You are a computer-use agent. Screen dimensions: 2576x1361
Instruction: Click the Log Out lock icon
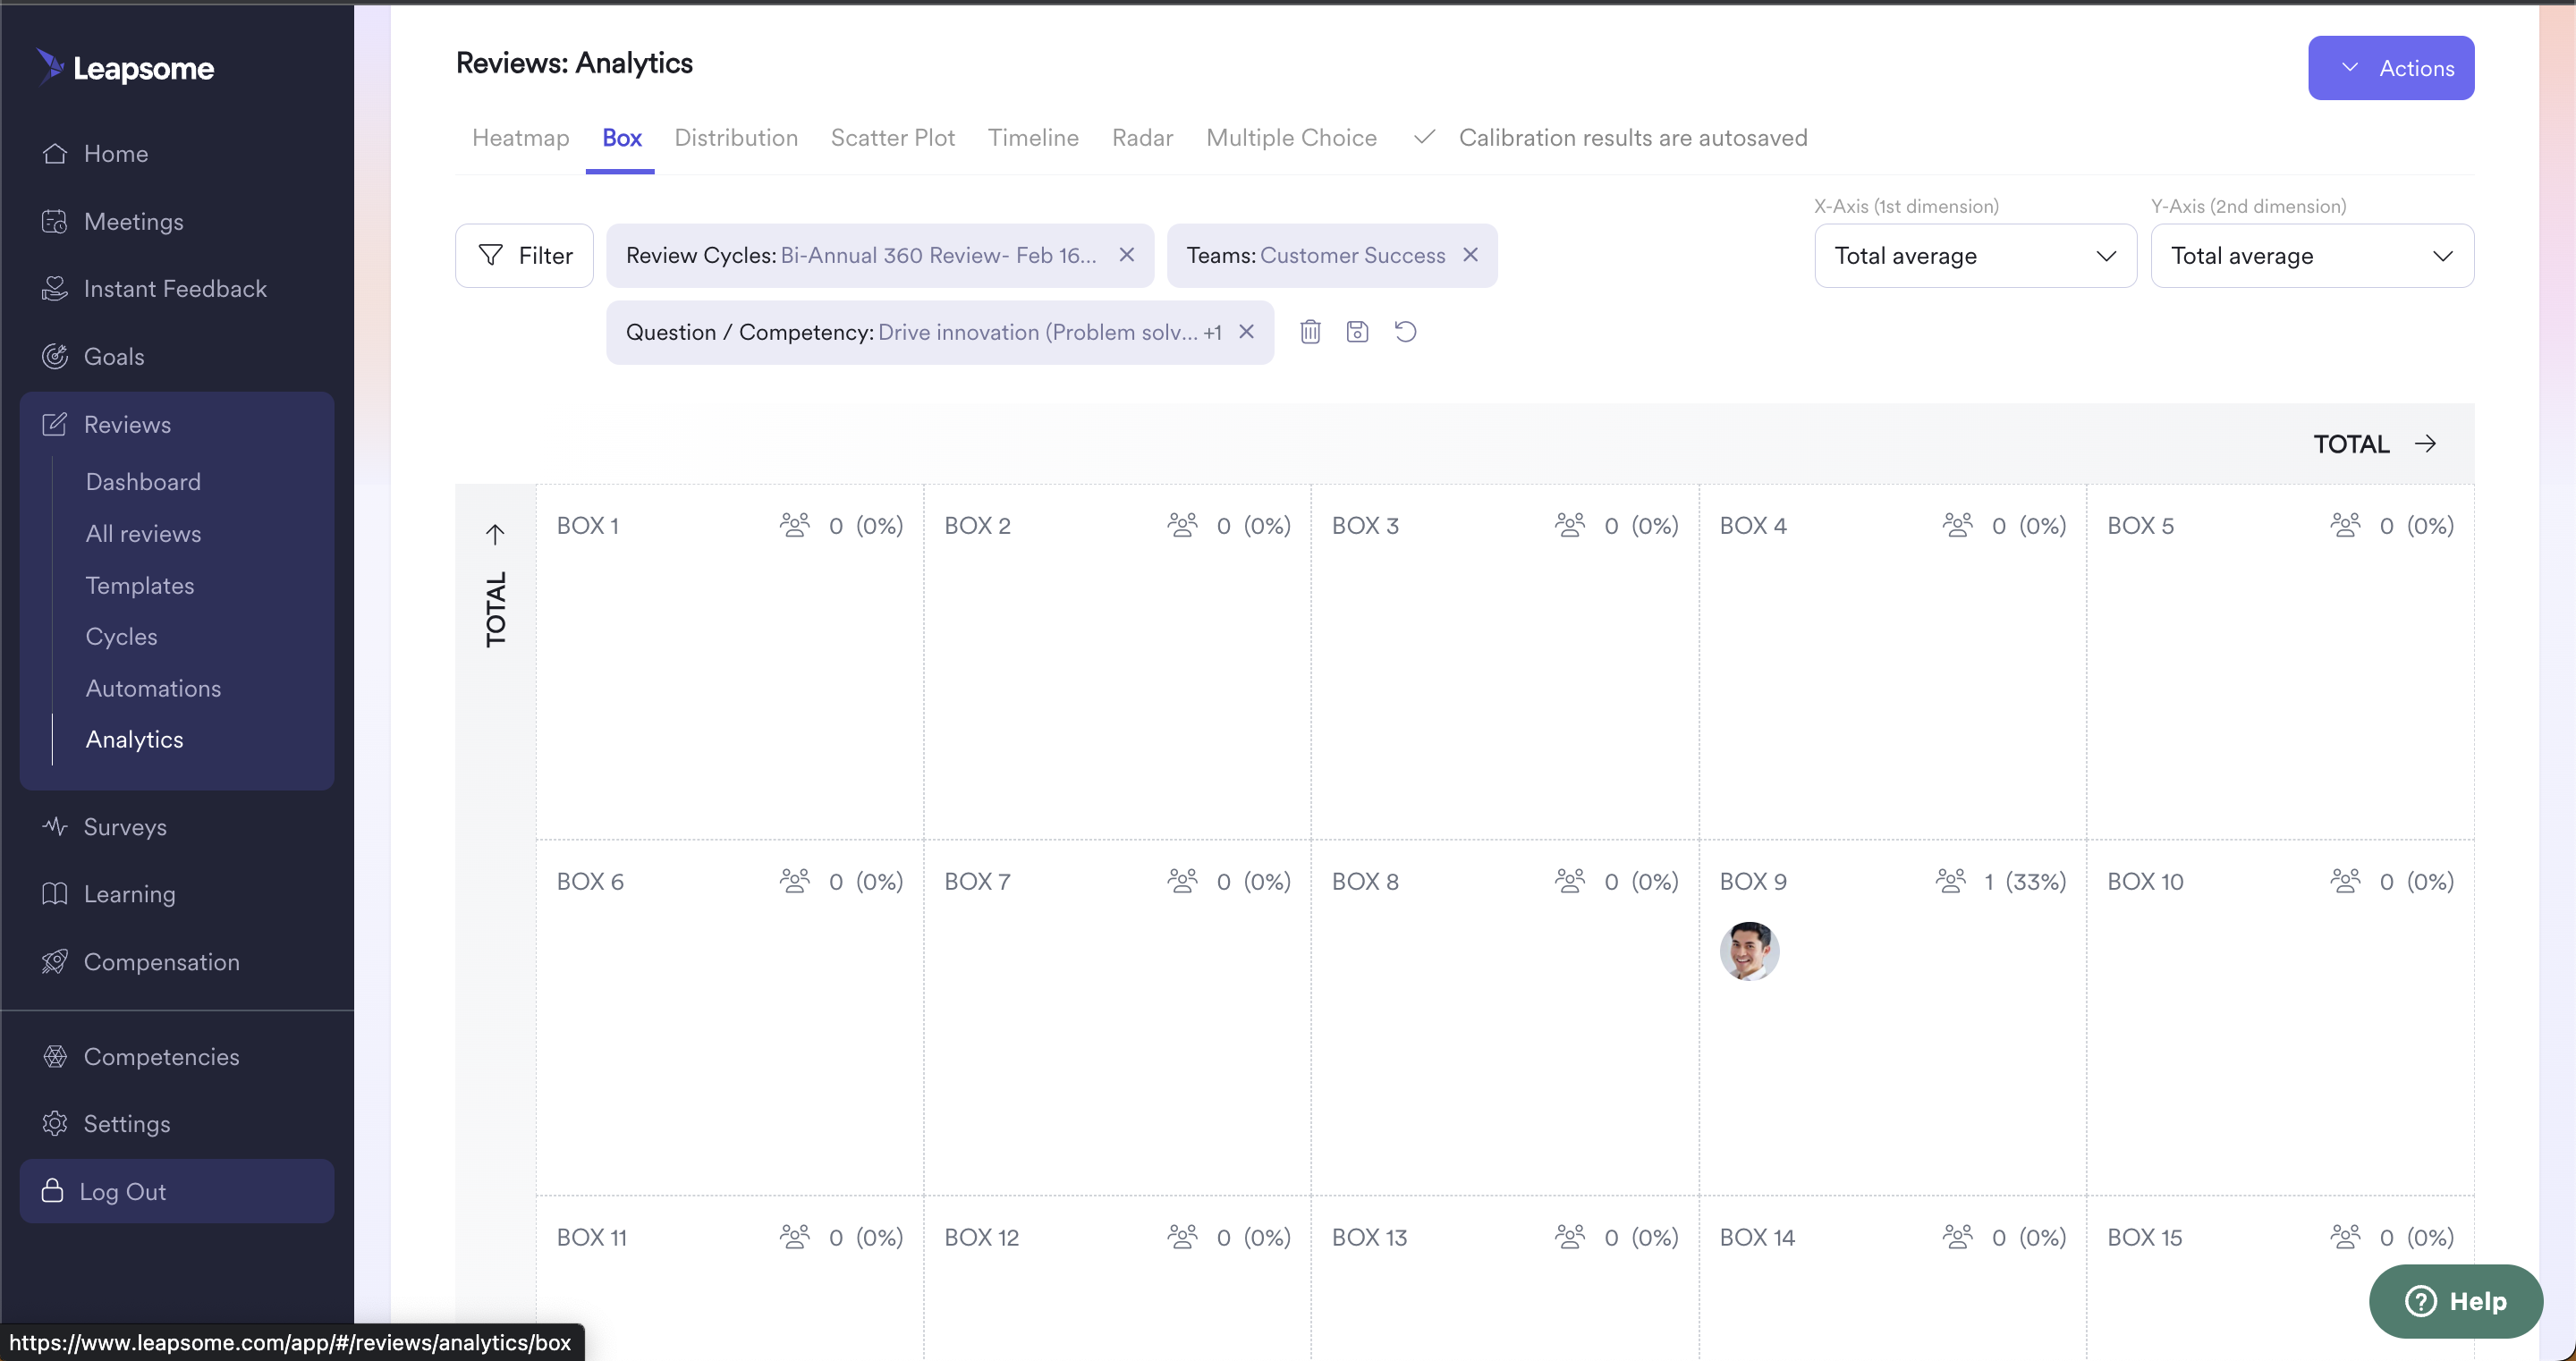pyautogui.click(x=52, y=1190)
